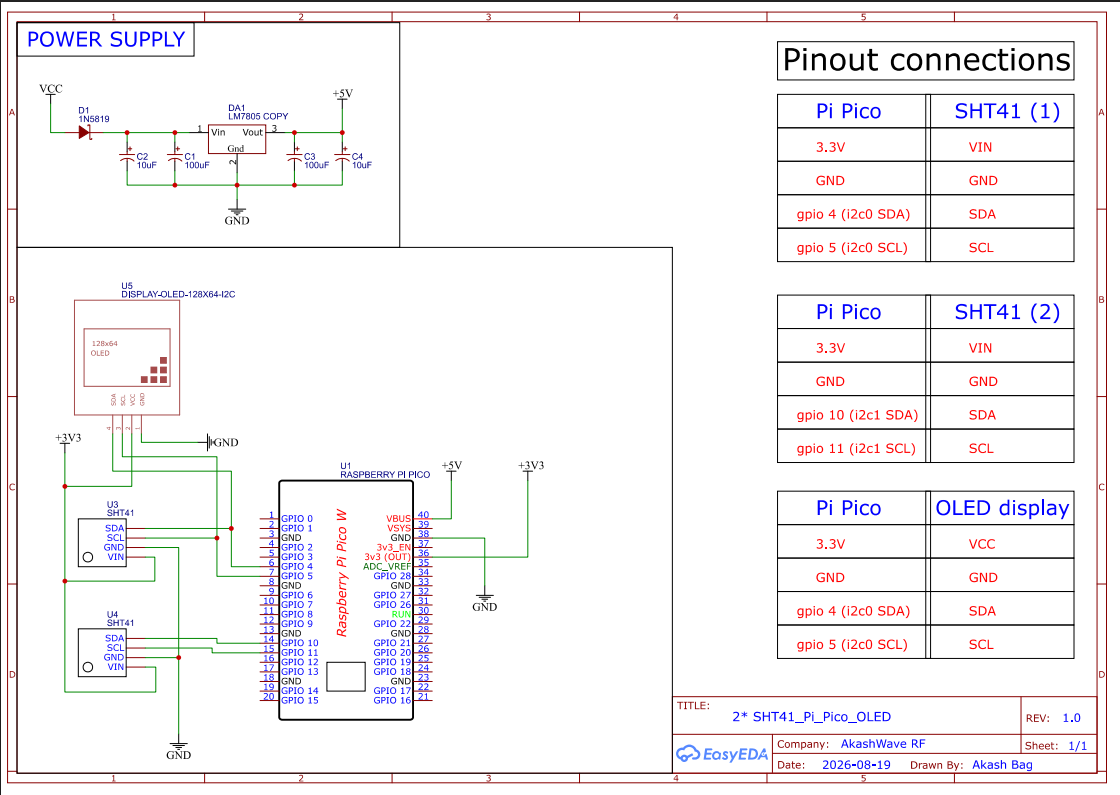Click the LM7805 COPY part label
This screenshot has height=795, width=1120.
258,116
